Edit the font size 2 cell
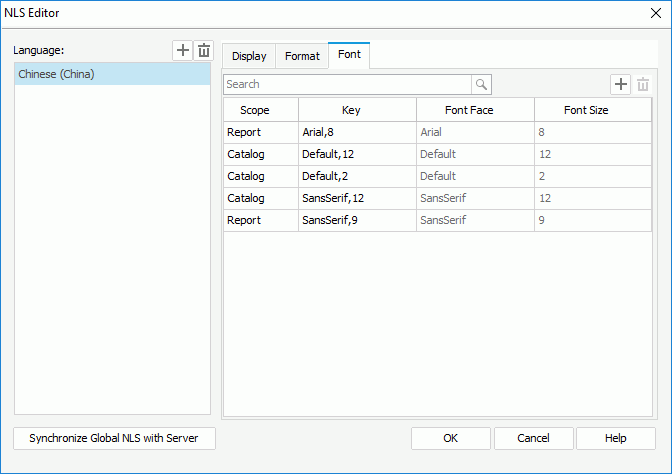The image size is (672, 474). pyautogui.click(x=593, y=176)
